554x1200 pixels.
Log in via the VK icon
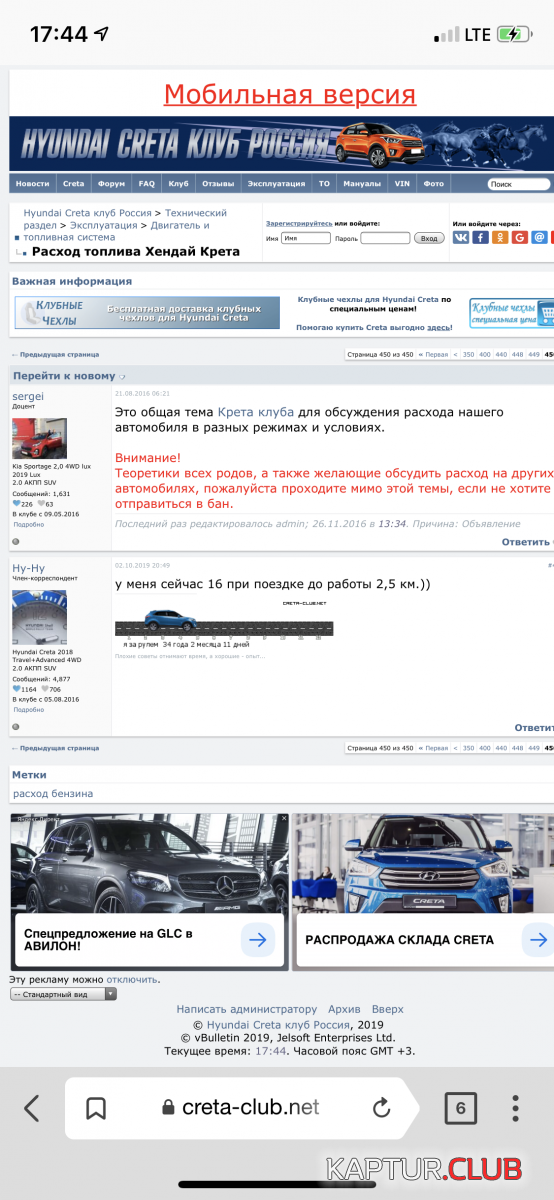(x=461, y=237)
